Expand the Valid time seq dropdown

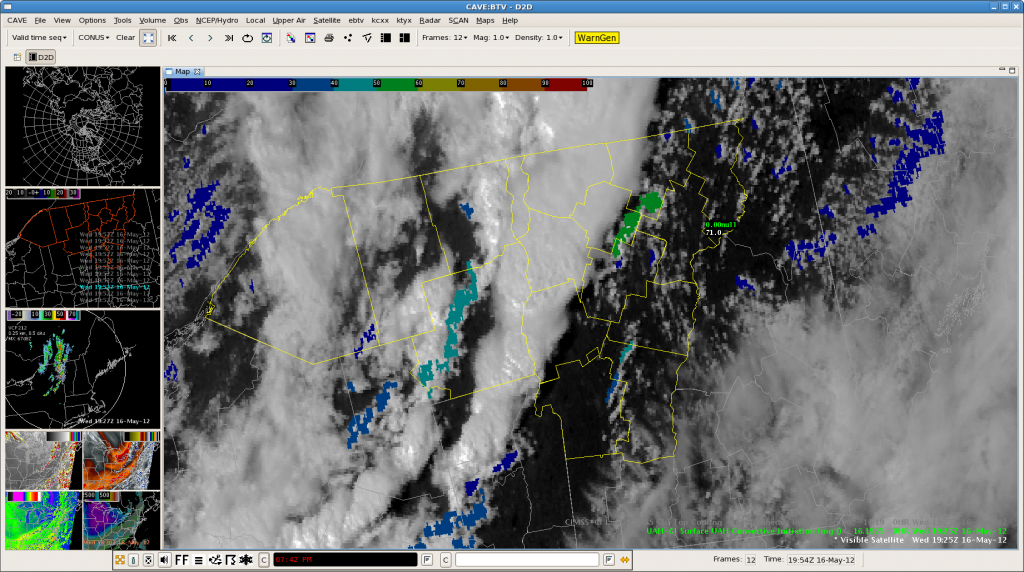40,38
